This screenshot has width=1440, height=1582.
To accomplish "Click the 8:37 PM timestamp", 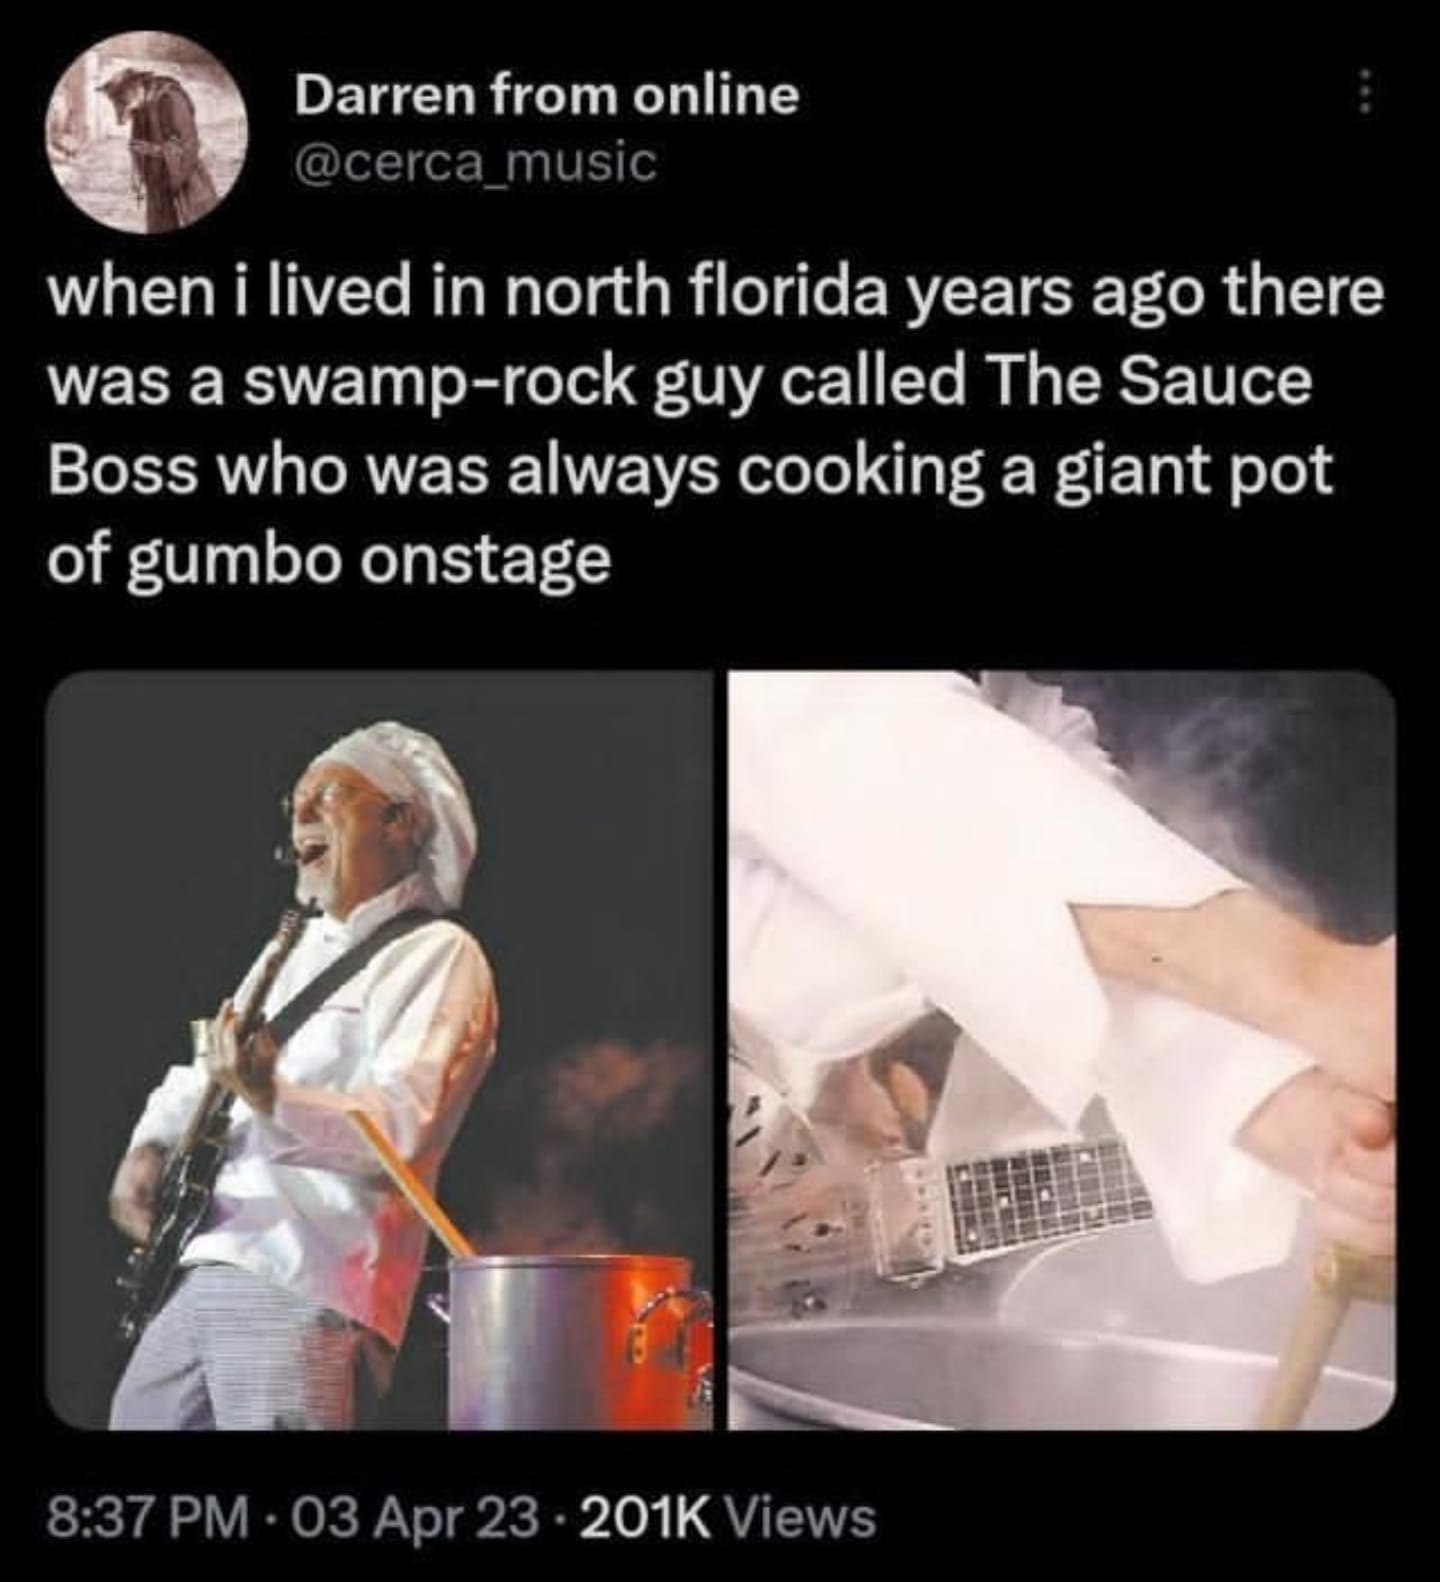I will [148, 1520].
